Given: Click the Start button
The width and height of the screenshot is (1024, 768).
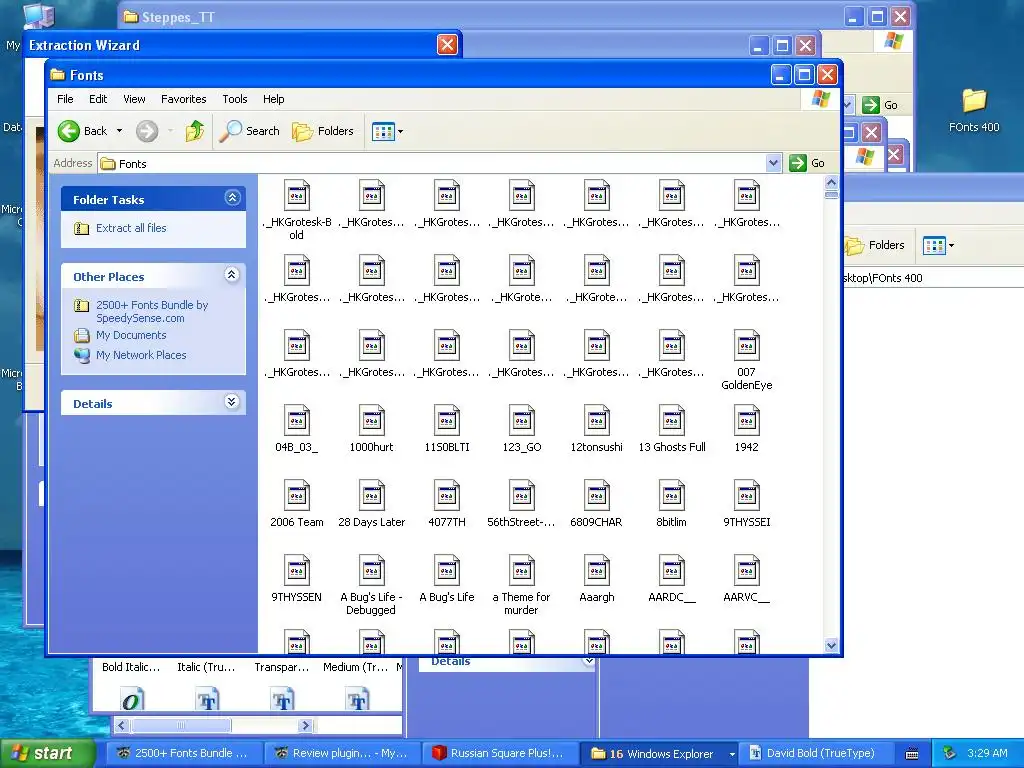Looking at the screenshot, I should click(47, 753).
